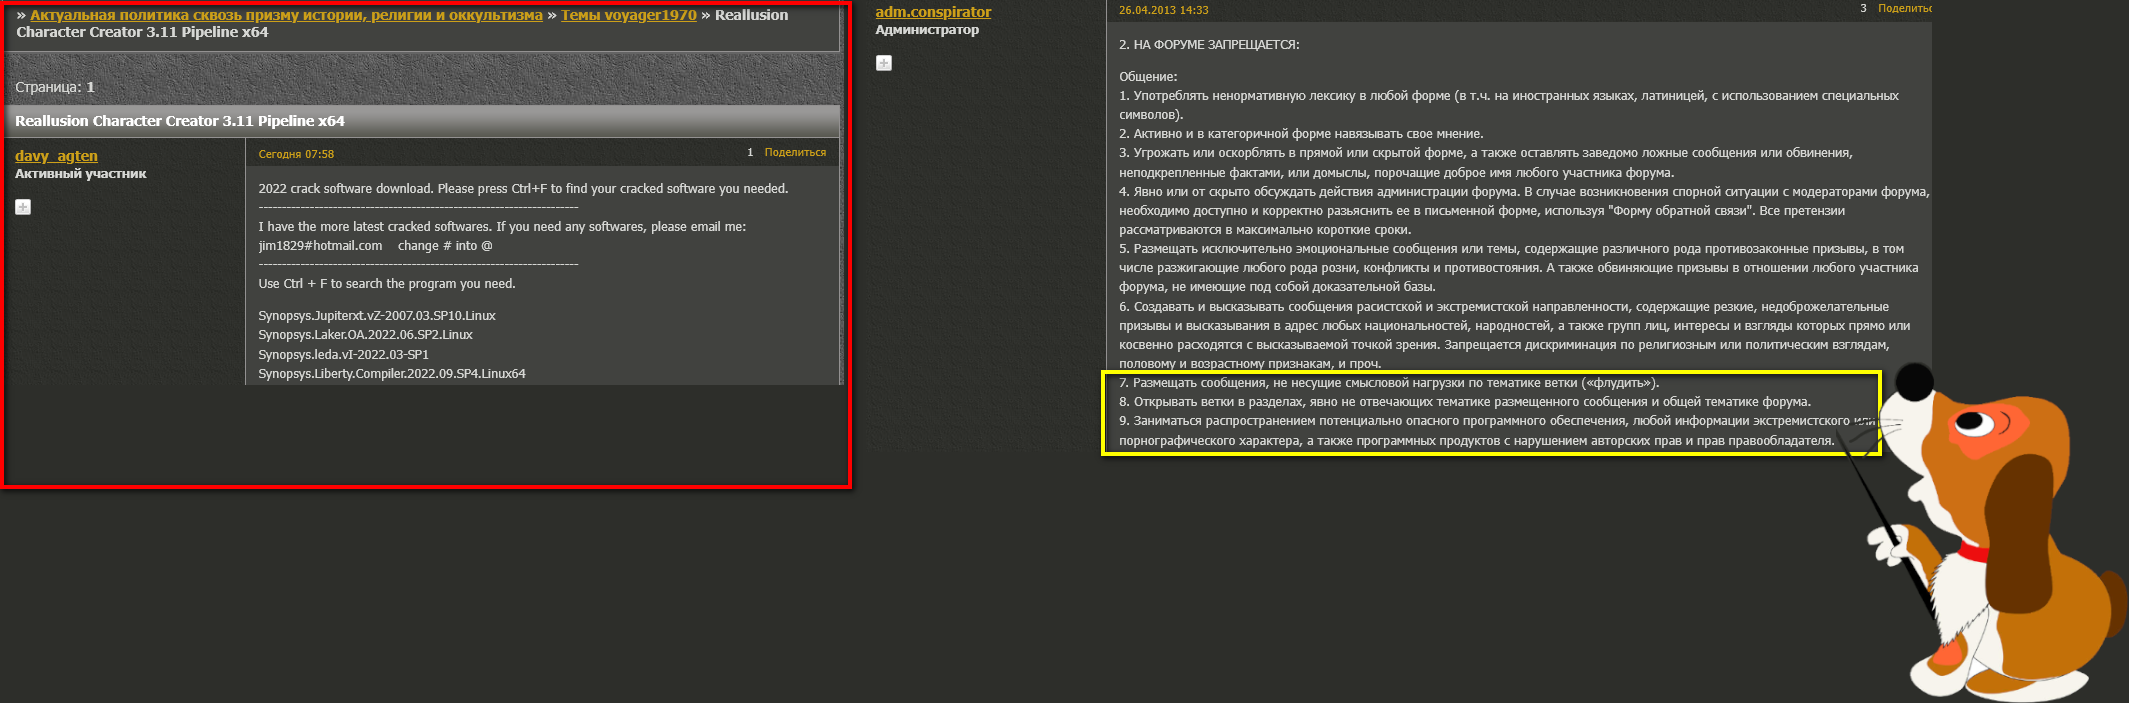Screen dimensions: 2129x703
Task: Click the plus icon under adm.conspirator
Action: coord(884,63)
